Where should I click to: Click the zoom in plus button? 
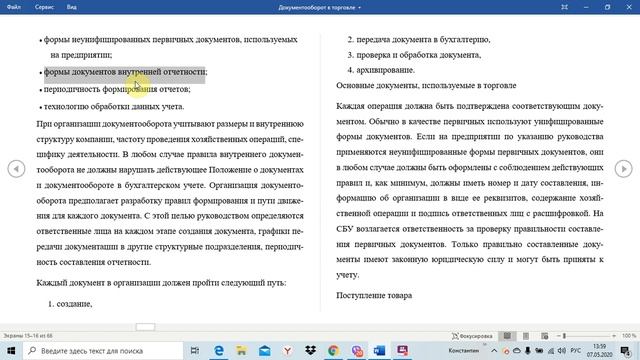point(613,336)
